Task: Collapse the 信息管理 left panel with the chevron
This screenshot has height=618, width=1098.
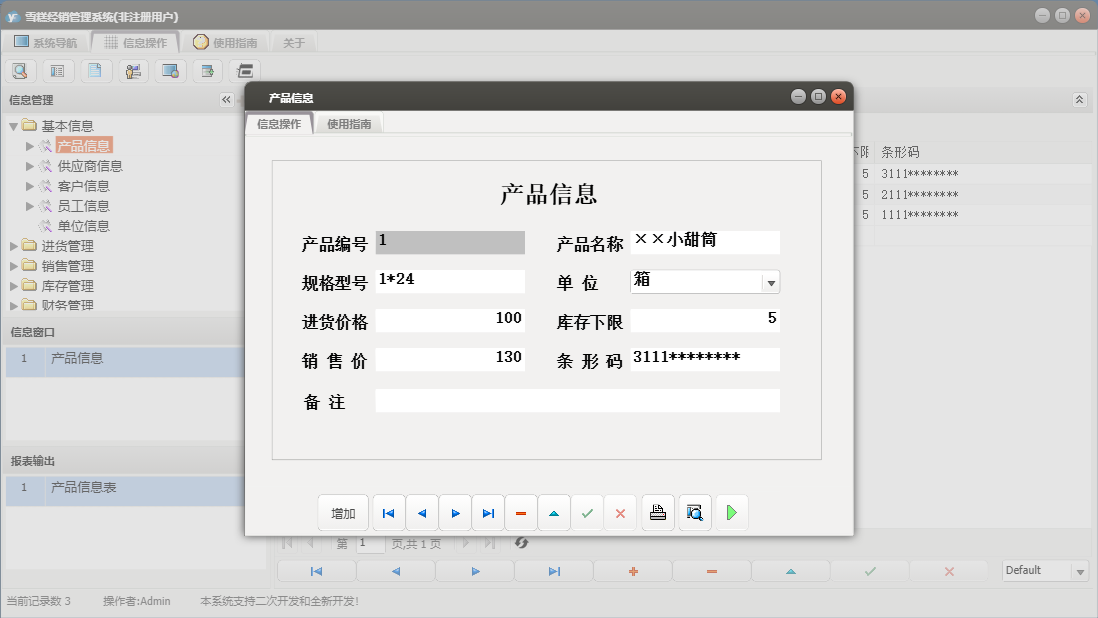Action: click(x=227, y=99)
